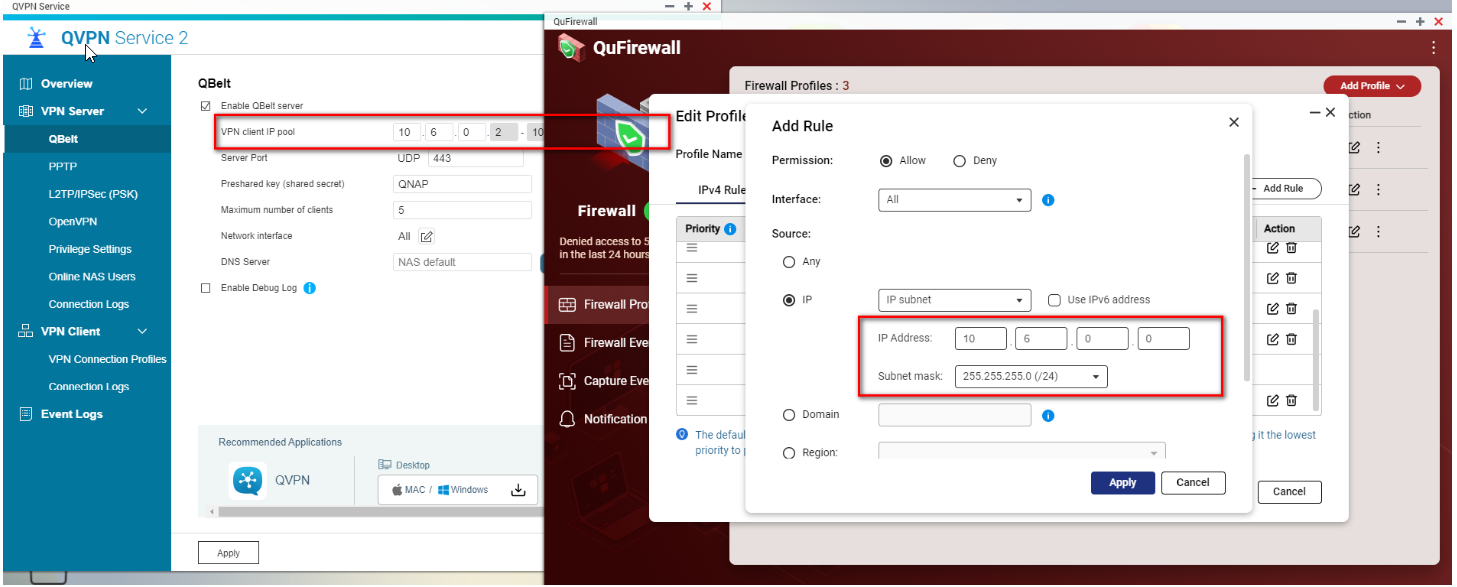Click the blue Apply button in Add Rule

tap(1122, 482)
